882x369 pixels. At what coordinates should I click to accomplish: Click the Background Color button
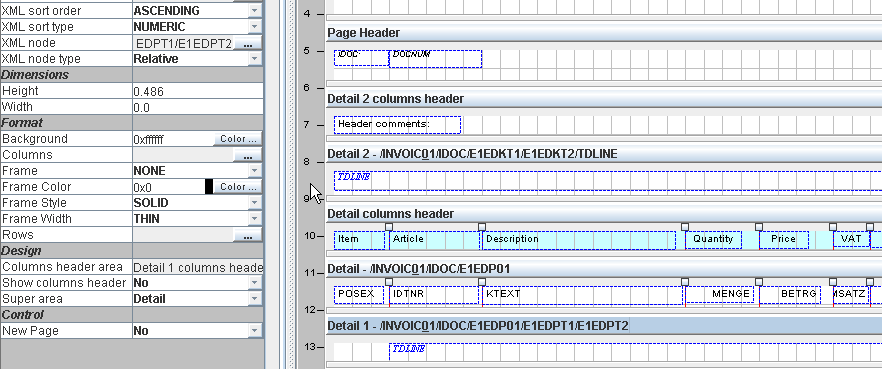pyautogui.click(x=238, y=139)
